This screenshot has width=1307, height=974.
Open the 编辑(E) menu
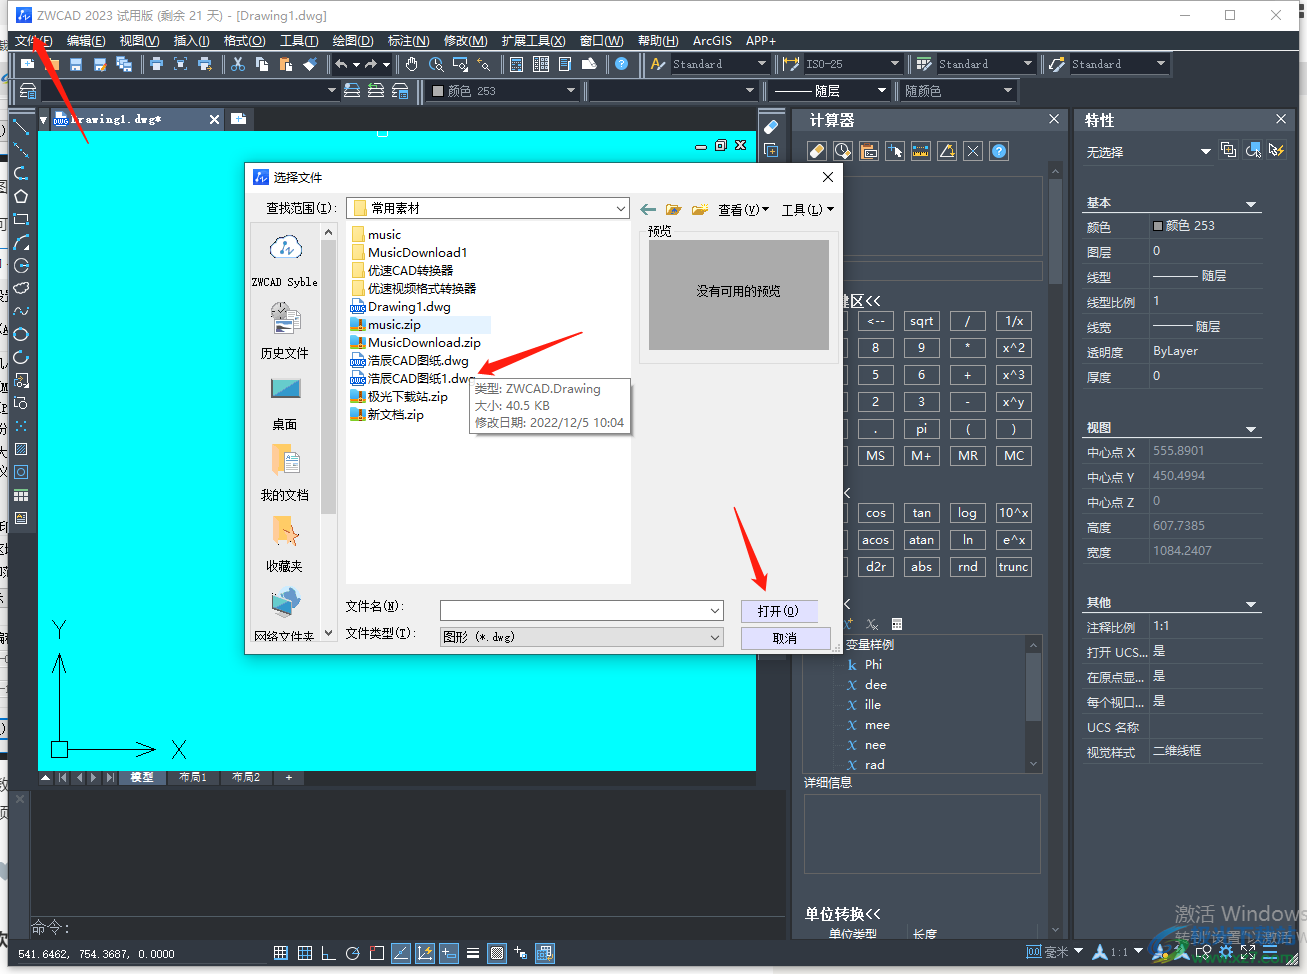tap(86, 41)
